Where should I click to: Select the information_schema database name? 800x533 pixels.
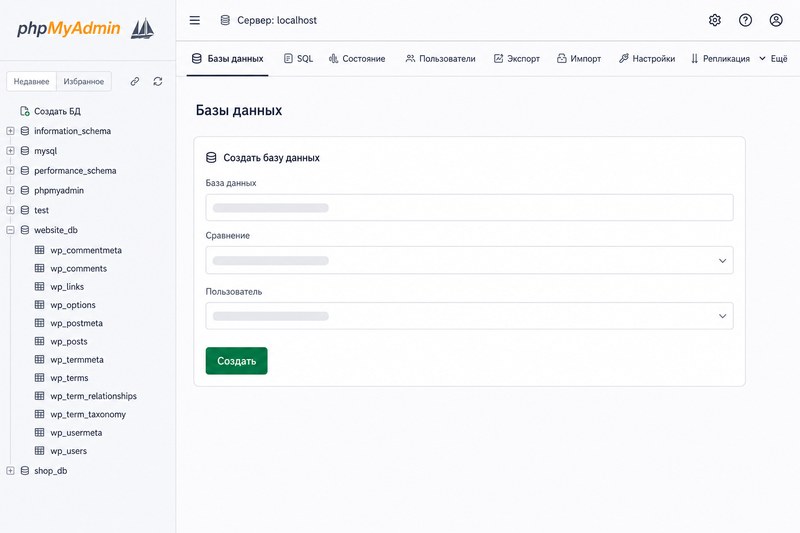click(x=72, y=131)
